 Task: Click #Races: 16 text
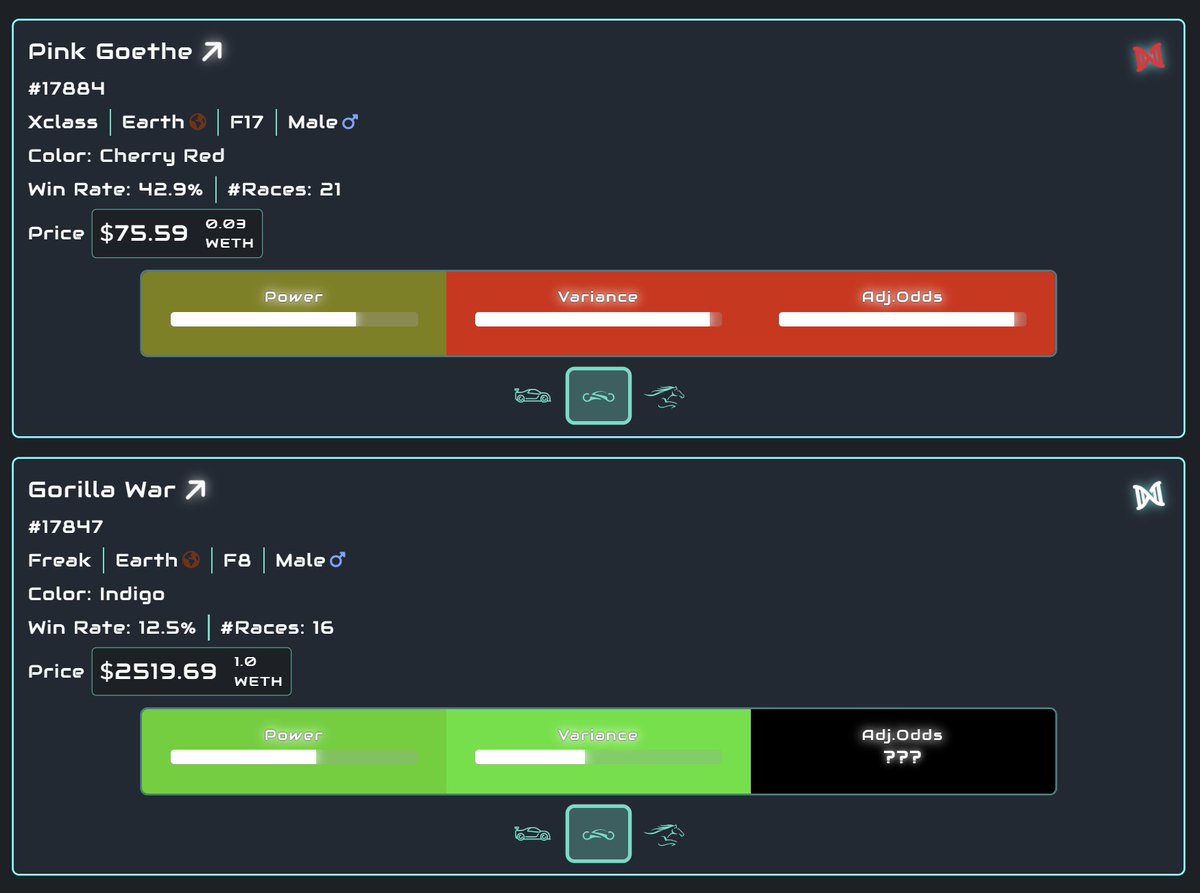(276, 627)
